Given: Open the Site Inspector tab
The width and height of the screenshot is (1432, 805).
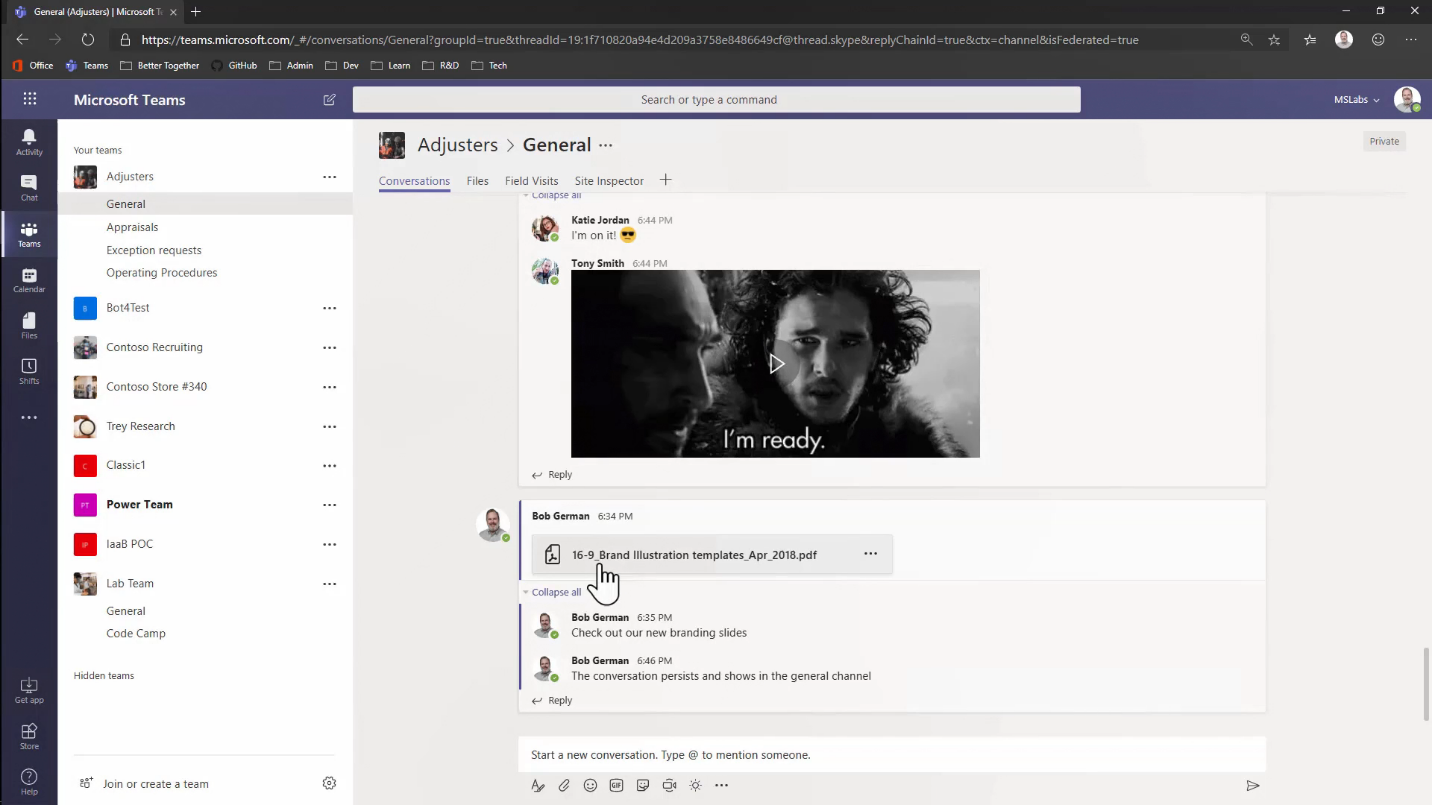Looking at the screenshot, I should tap(609, 181).
